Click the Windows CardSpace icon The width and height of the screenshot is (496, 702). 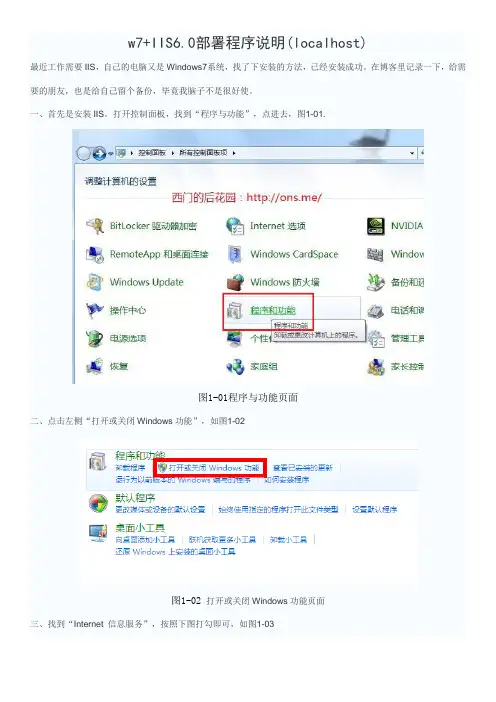pos(235,254)
